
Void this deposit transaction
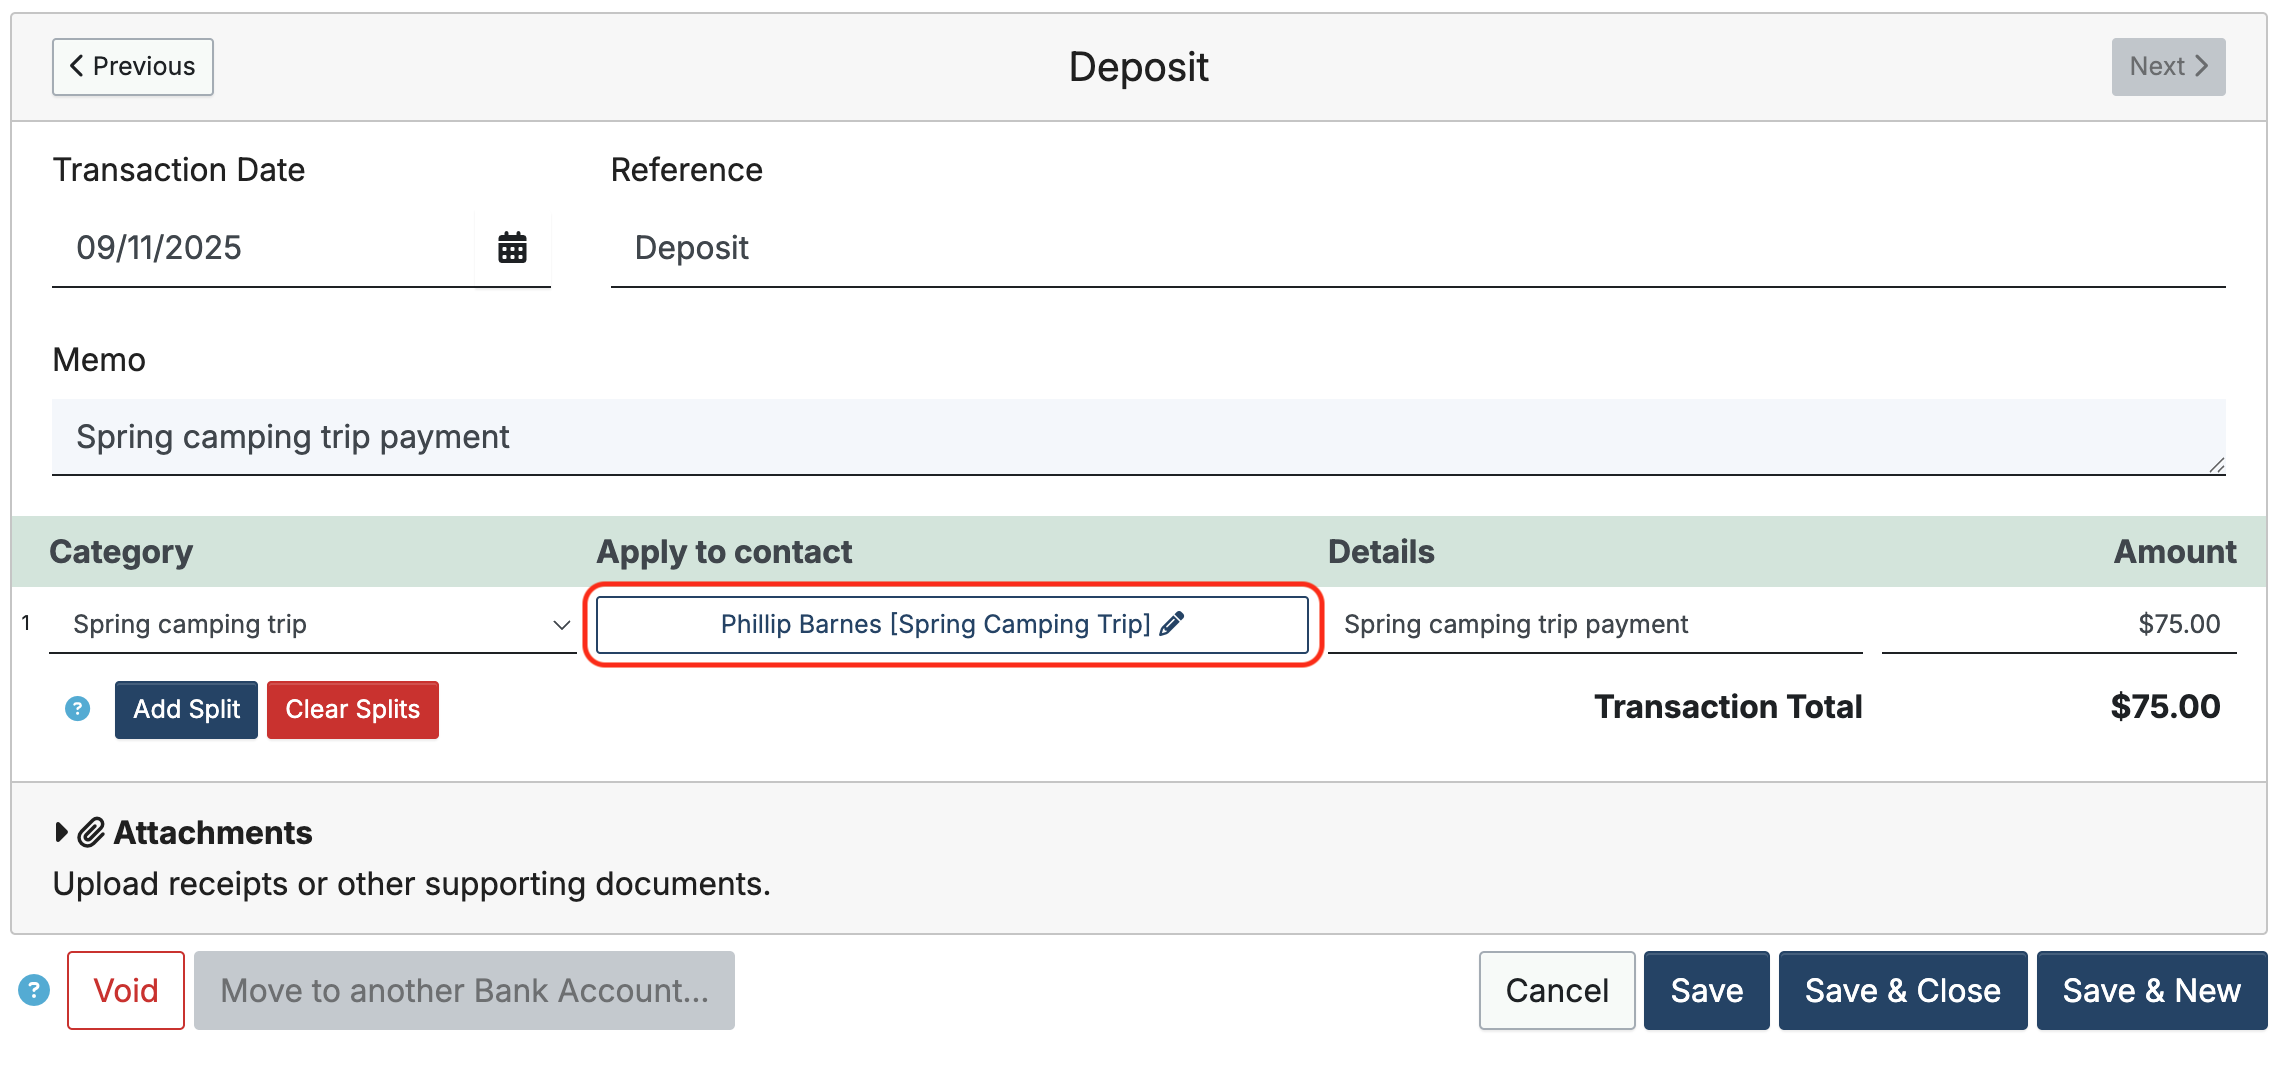click(x=126, y=990)
